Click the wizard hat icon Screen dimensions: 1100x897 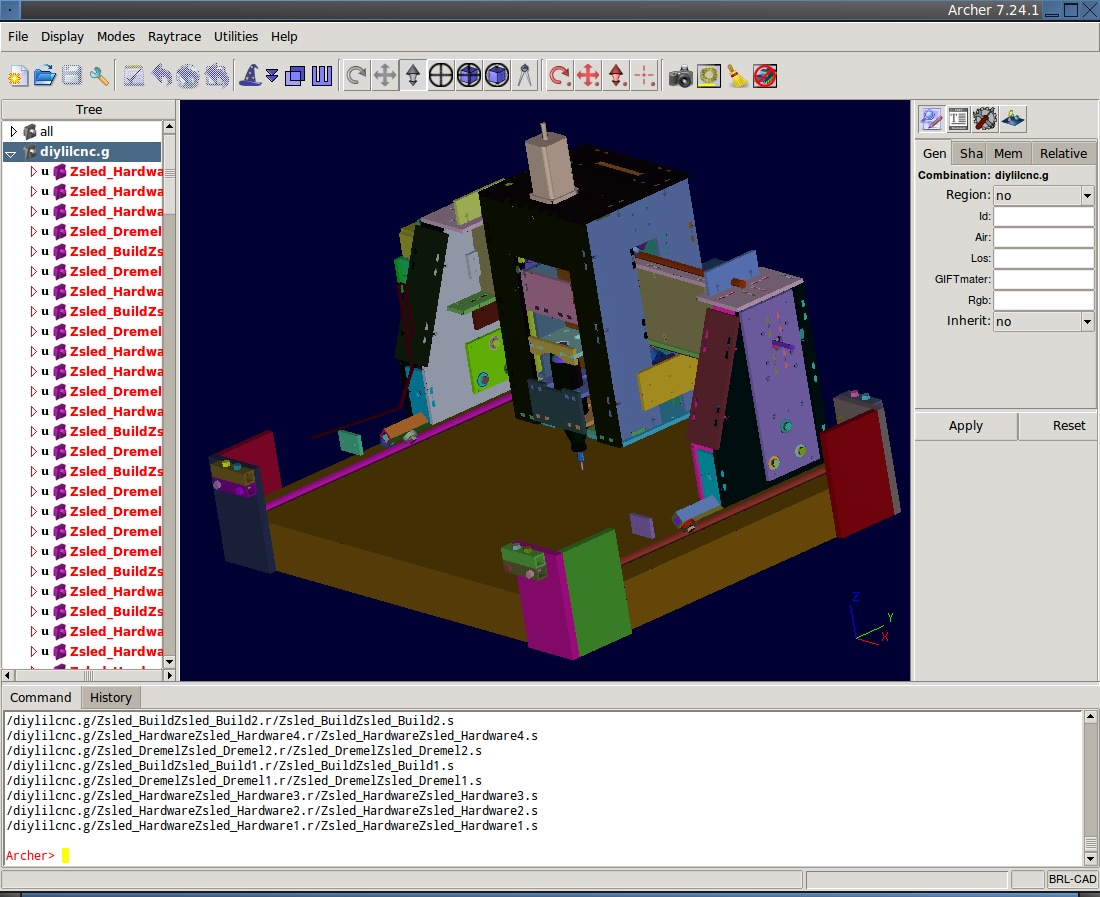[x=248, y=76]
